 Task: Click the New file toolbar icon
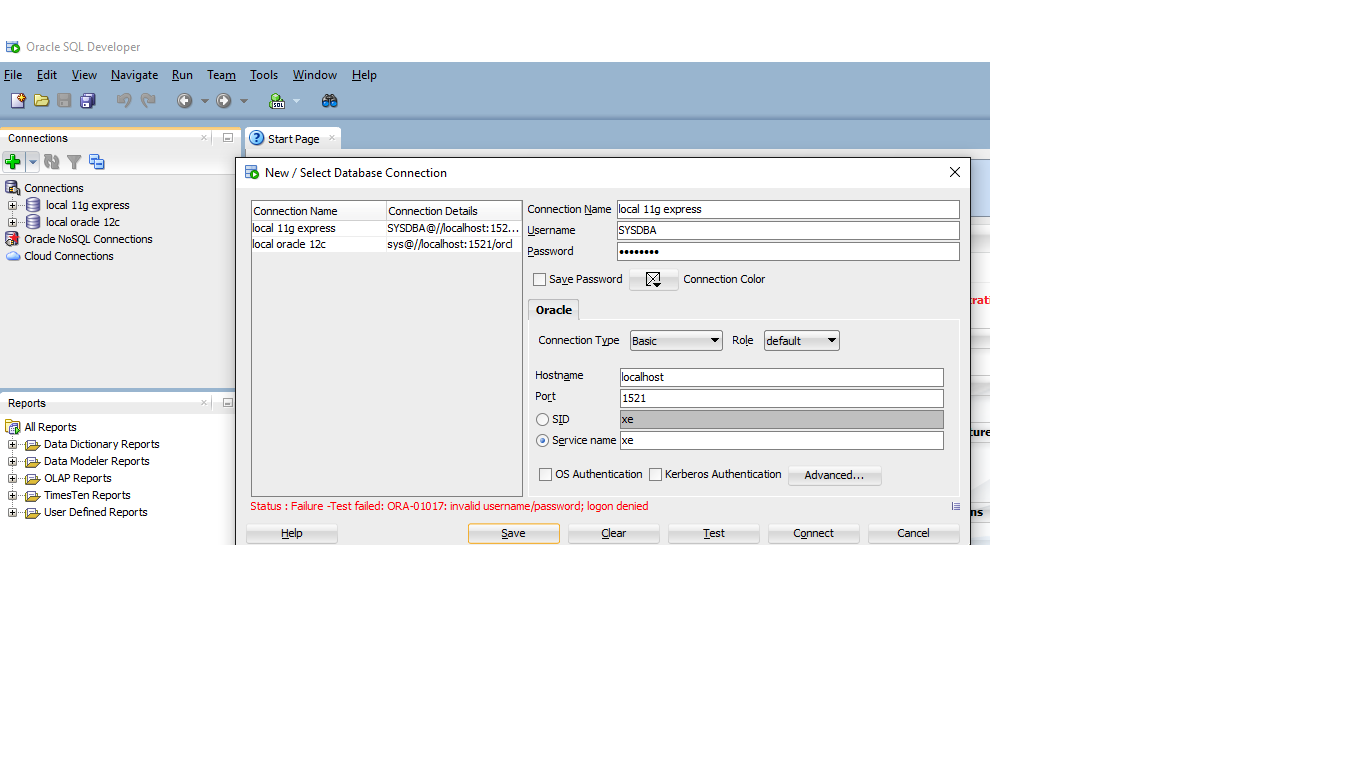pos(18,101)
